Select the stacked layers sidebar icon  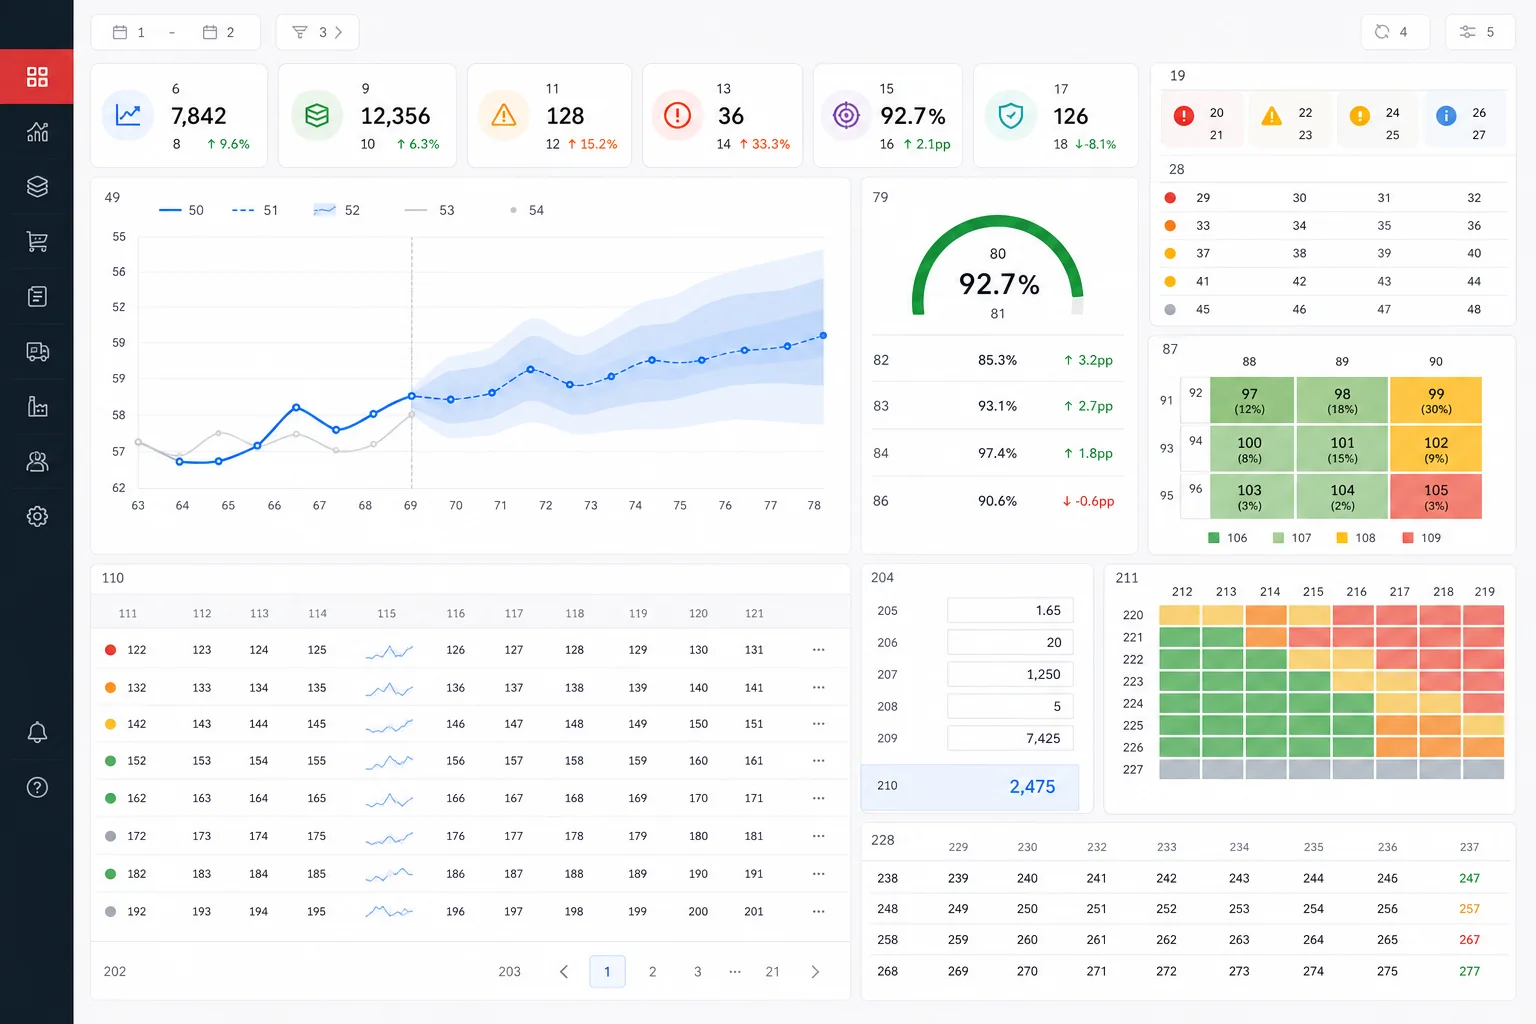[x=37, y=187]
